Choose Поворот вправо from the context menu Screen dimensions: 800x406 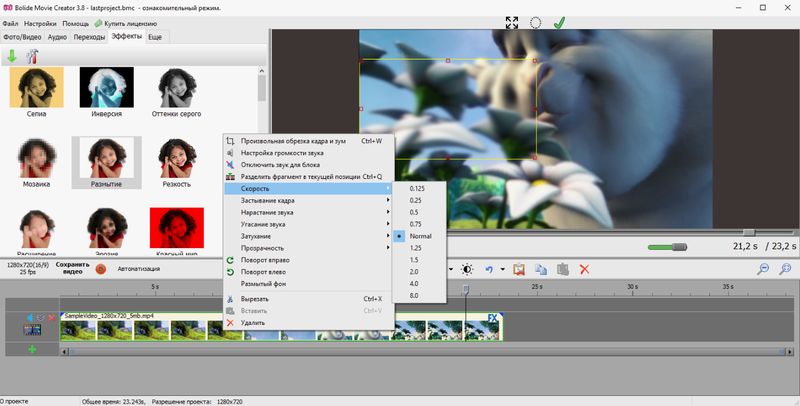tap(264, 260)
